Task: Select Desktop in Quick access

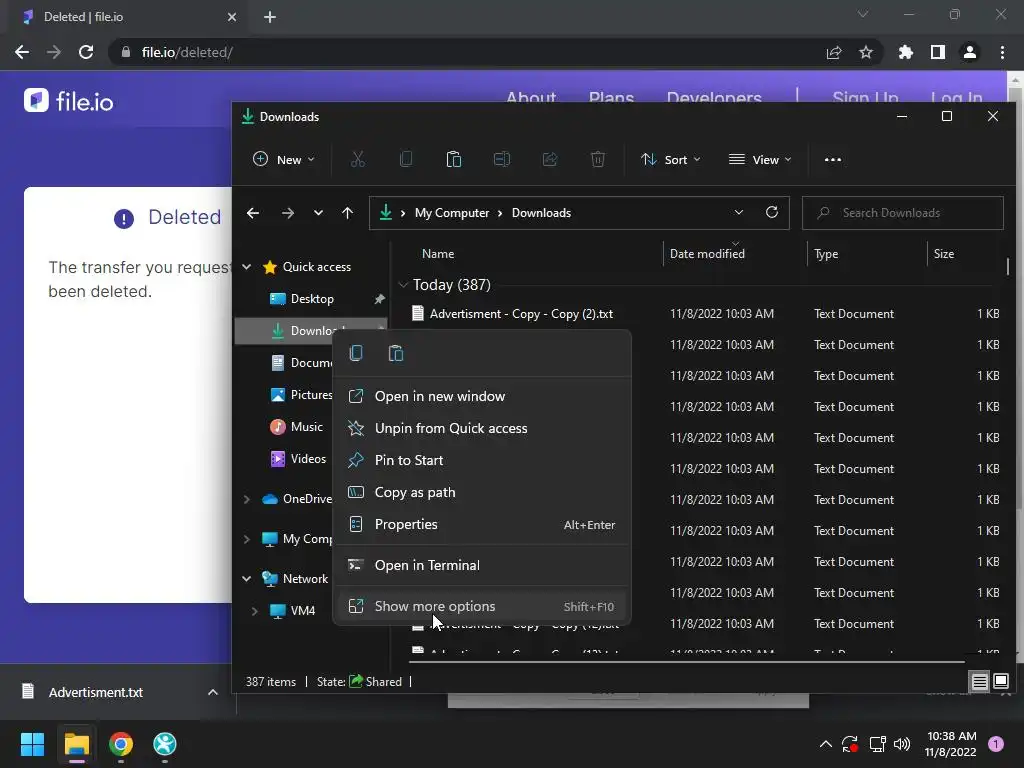Action: click(x=312, y=299)
